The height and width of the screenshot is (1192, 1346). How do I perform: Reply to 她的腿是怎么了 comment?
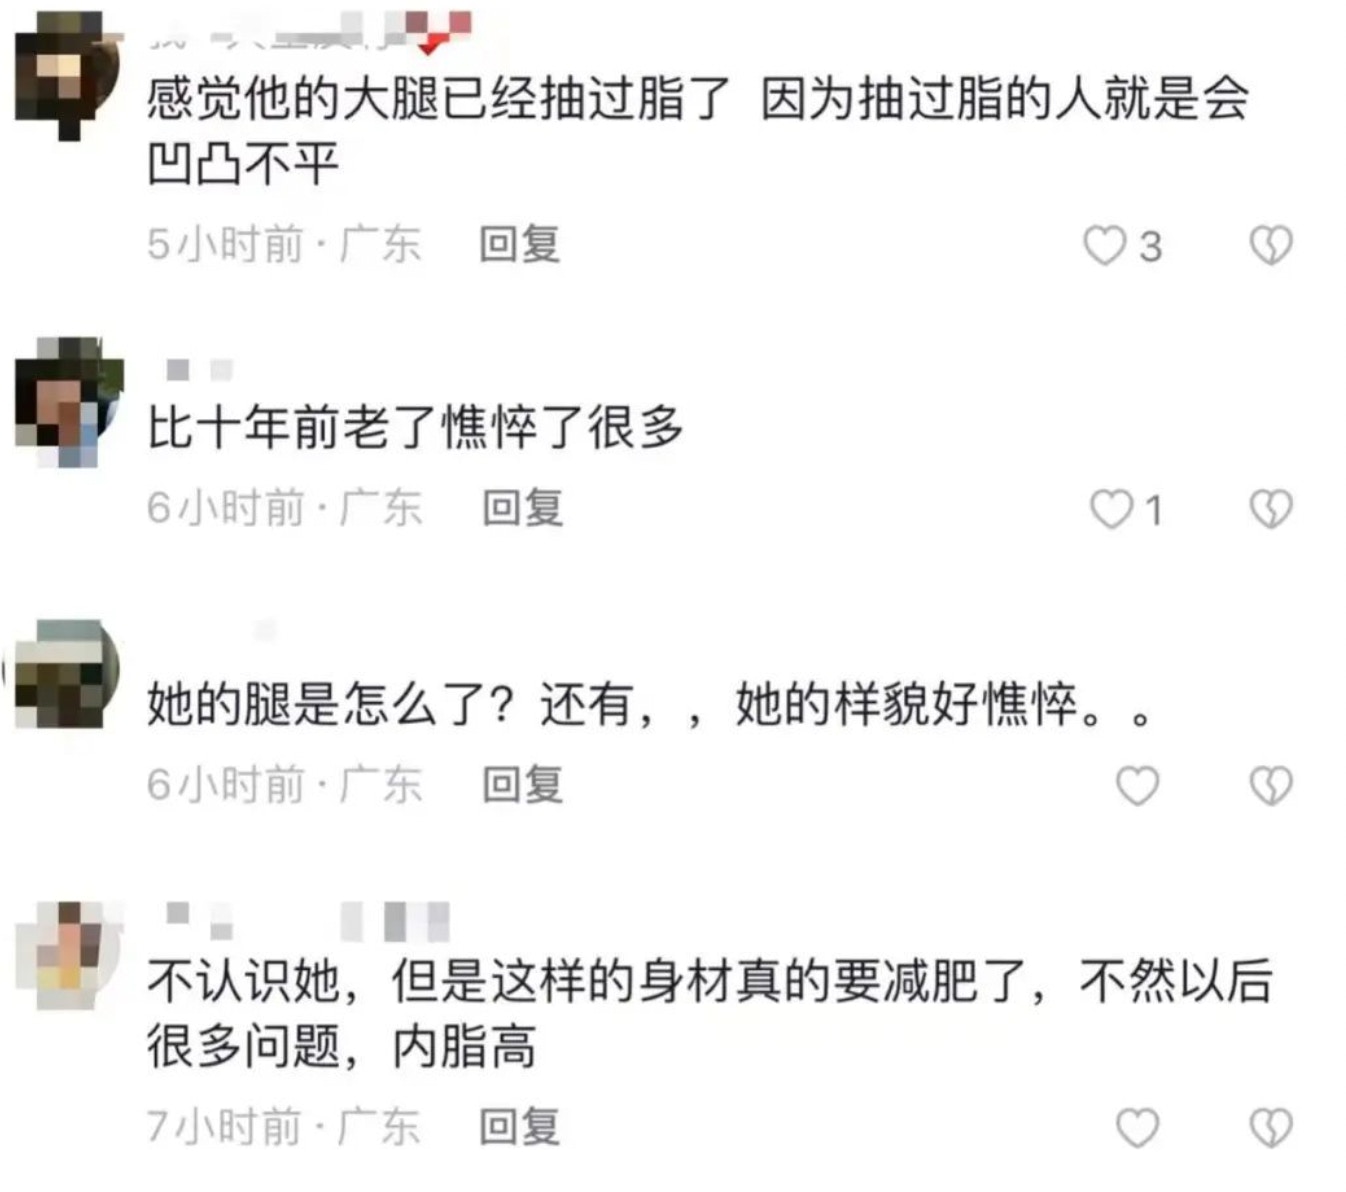tap(522, 784)
